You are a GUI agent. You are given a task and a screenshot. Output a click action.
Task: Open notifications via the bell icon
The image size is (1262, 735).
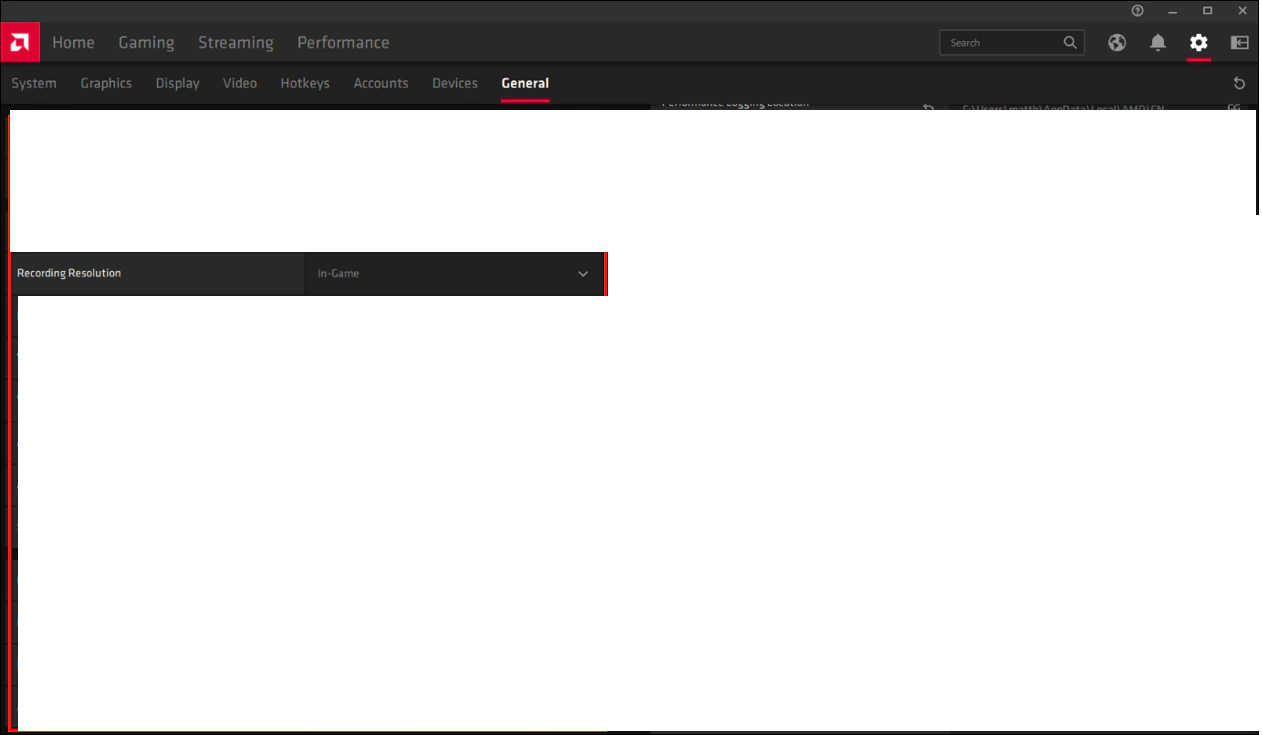click(1157, 42)
